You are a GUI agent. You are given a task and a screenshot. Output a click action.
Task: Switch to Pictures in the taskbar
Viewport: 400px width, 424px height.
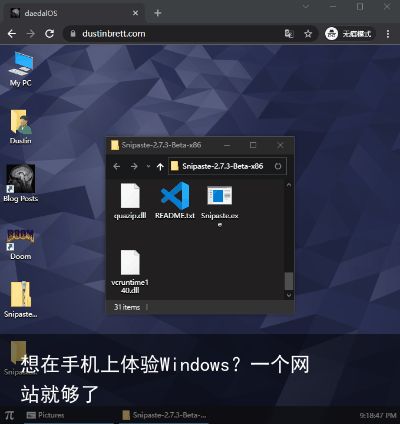(x=68, y=415)
